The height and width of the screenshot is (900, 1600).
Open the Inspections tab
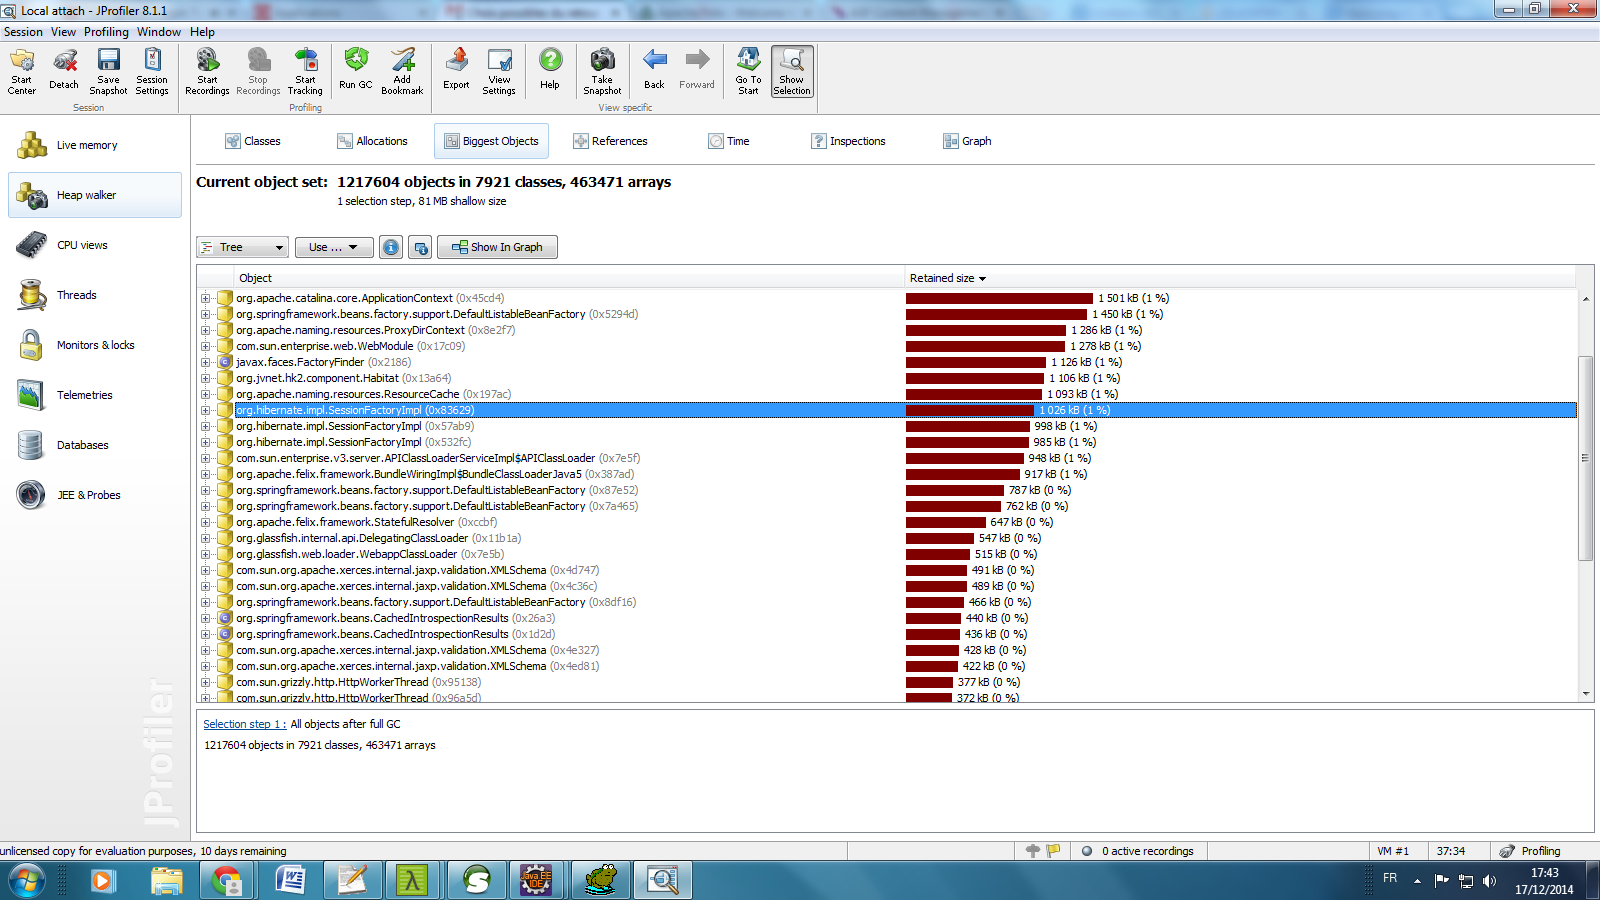click(x=848, y=141)
